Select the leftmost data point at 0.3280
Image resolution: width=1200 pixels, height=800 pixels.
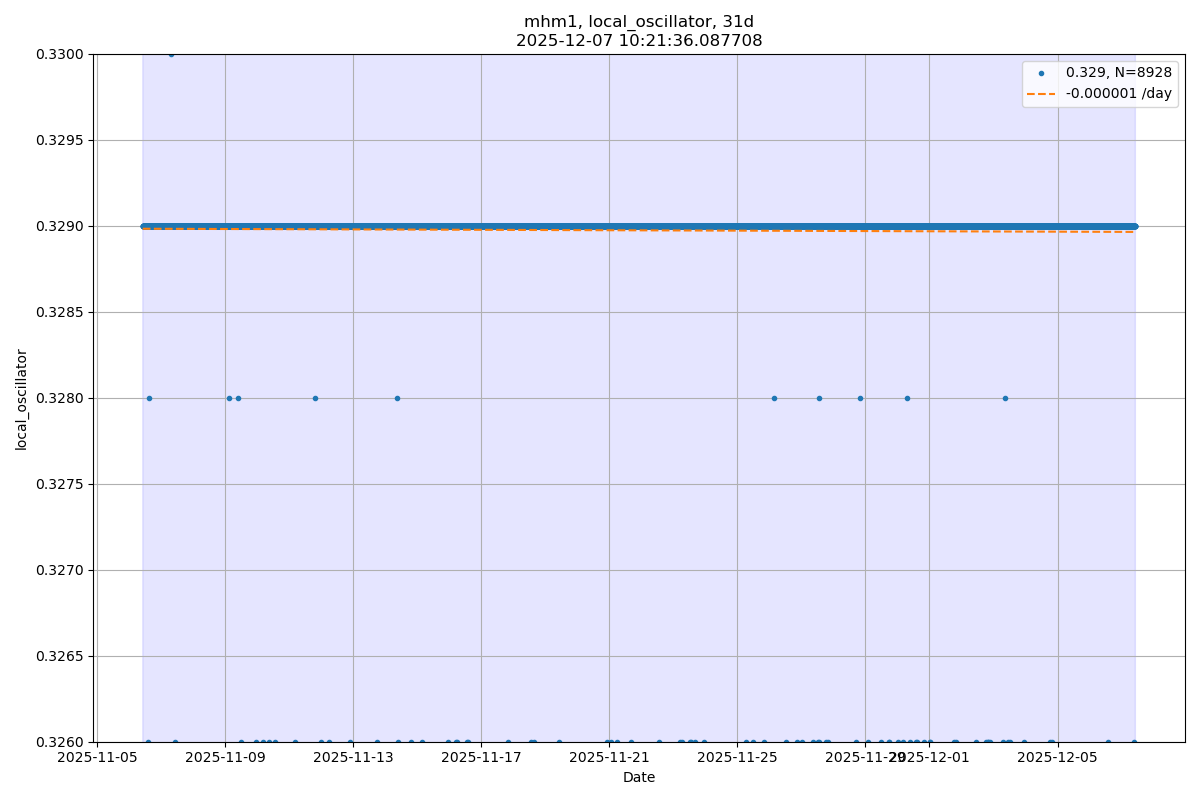(x=149, y=398)
